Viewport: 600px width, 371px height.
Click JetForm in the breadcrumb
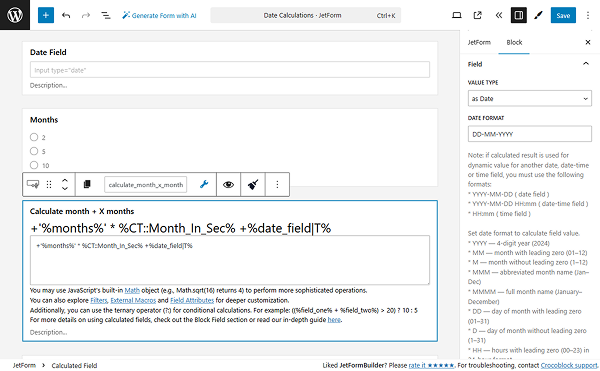point(24,365)
